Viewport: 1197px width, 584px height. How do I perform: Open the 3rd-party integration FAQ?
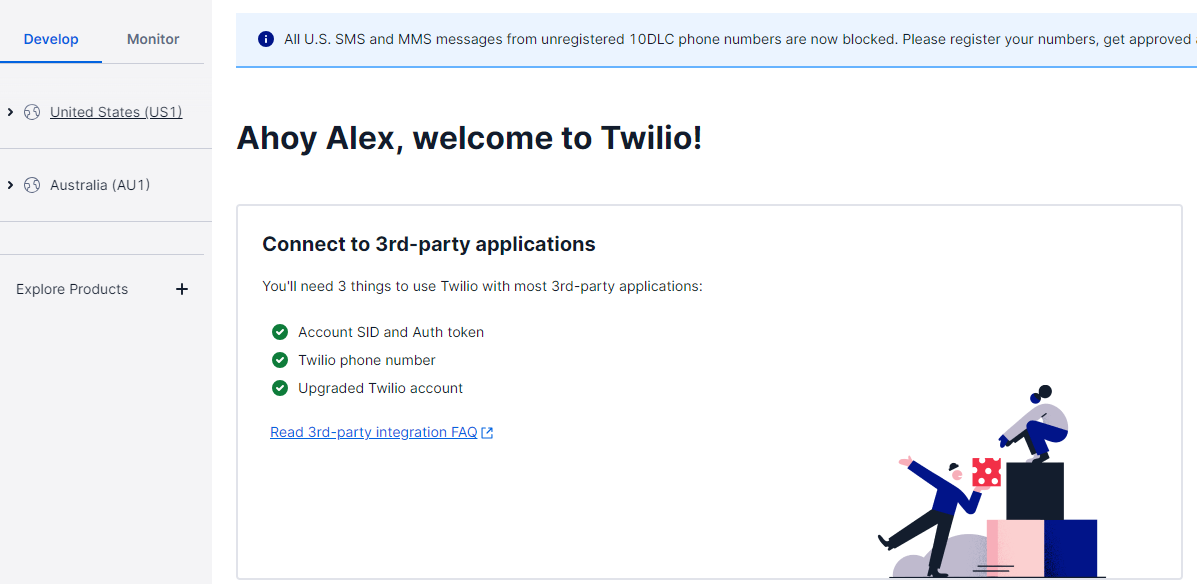372,431
